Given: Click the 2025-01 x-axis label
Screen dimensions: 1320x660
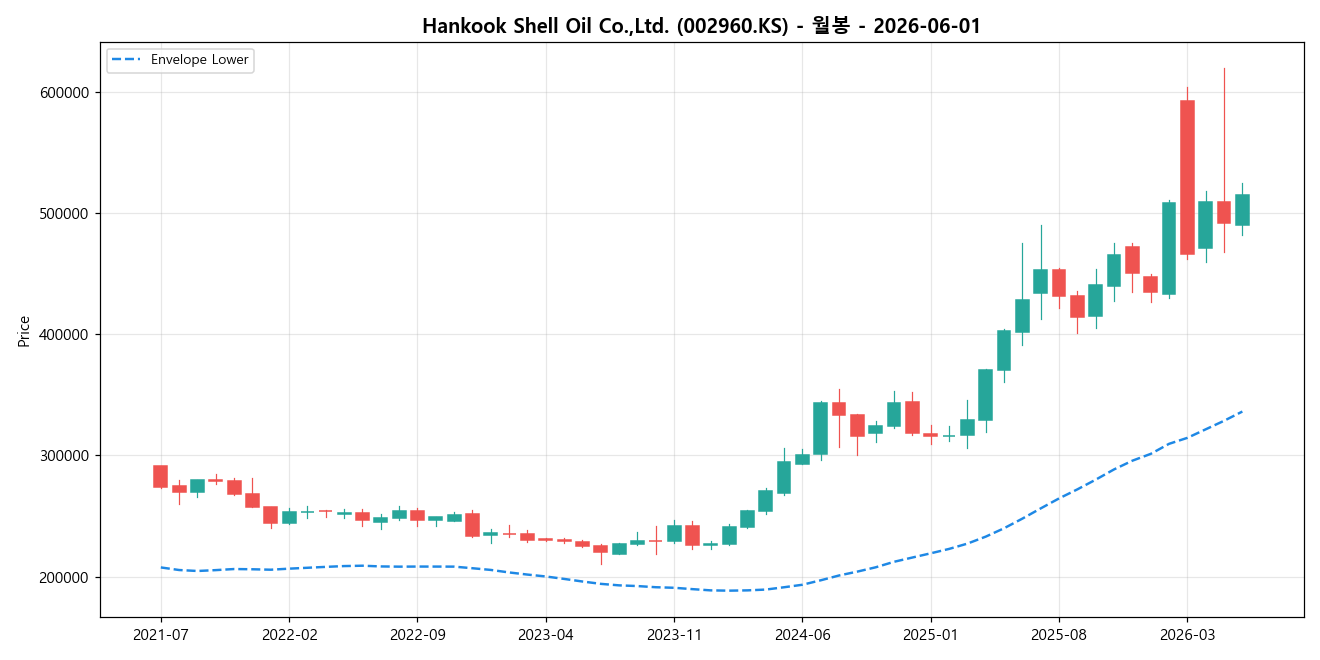Looking at the screenshot, I should click(930, 634).
